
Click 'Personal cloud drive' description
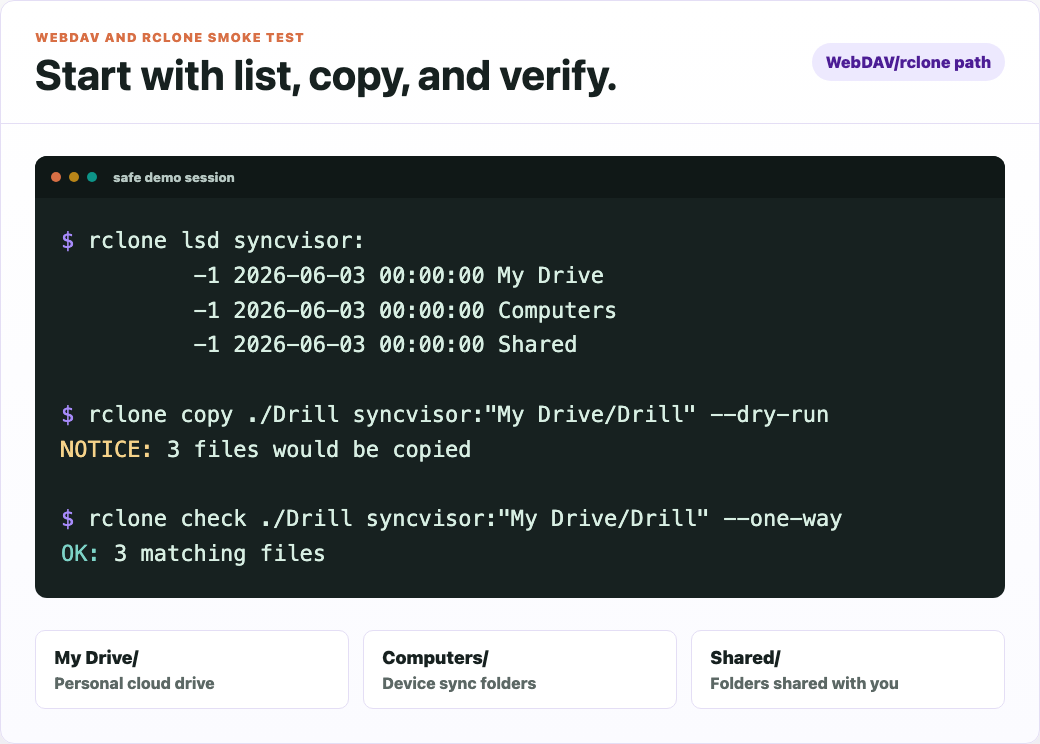coord(135,684)
